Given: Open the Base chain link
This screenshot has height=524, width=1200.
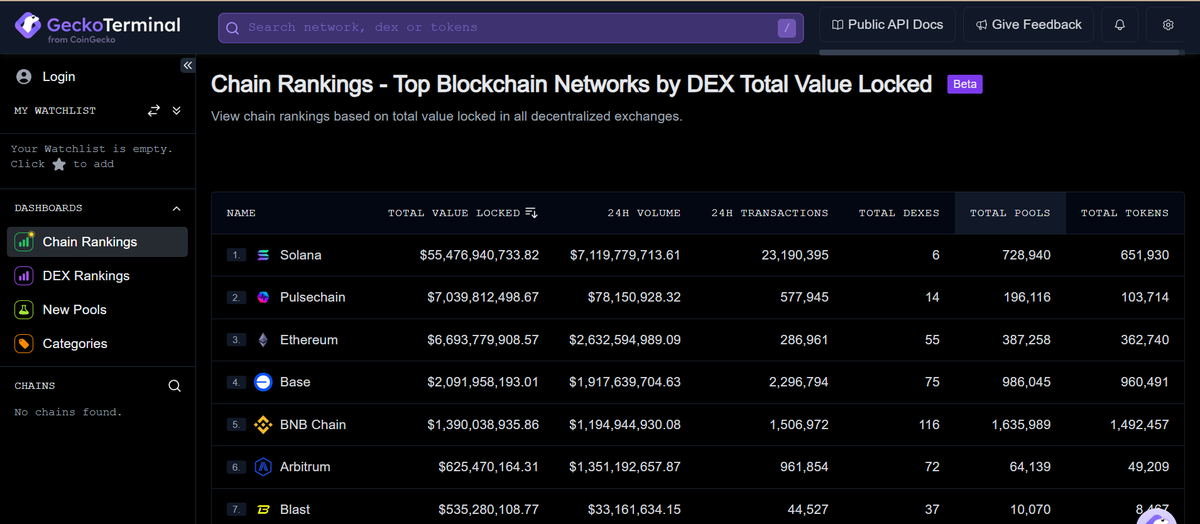Looking at the screenshot, I should pos(295,382).
